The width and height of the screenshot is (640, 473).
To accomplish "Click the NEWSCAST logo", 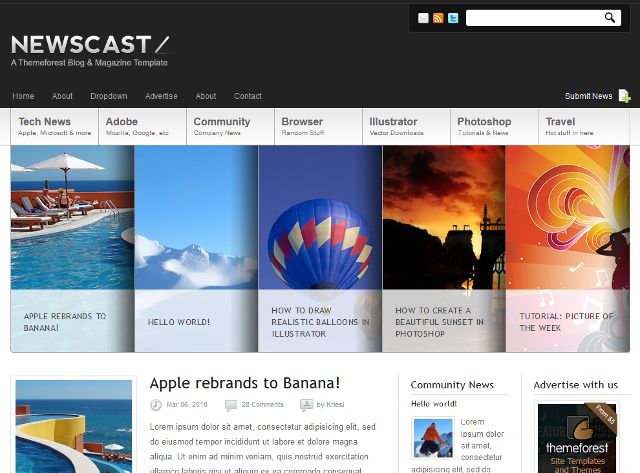I will tap(90, 44).
